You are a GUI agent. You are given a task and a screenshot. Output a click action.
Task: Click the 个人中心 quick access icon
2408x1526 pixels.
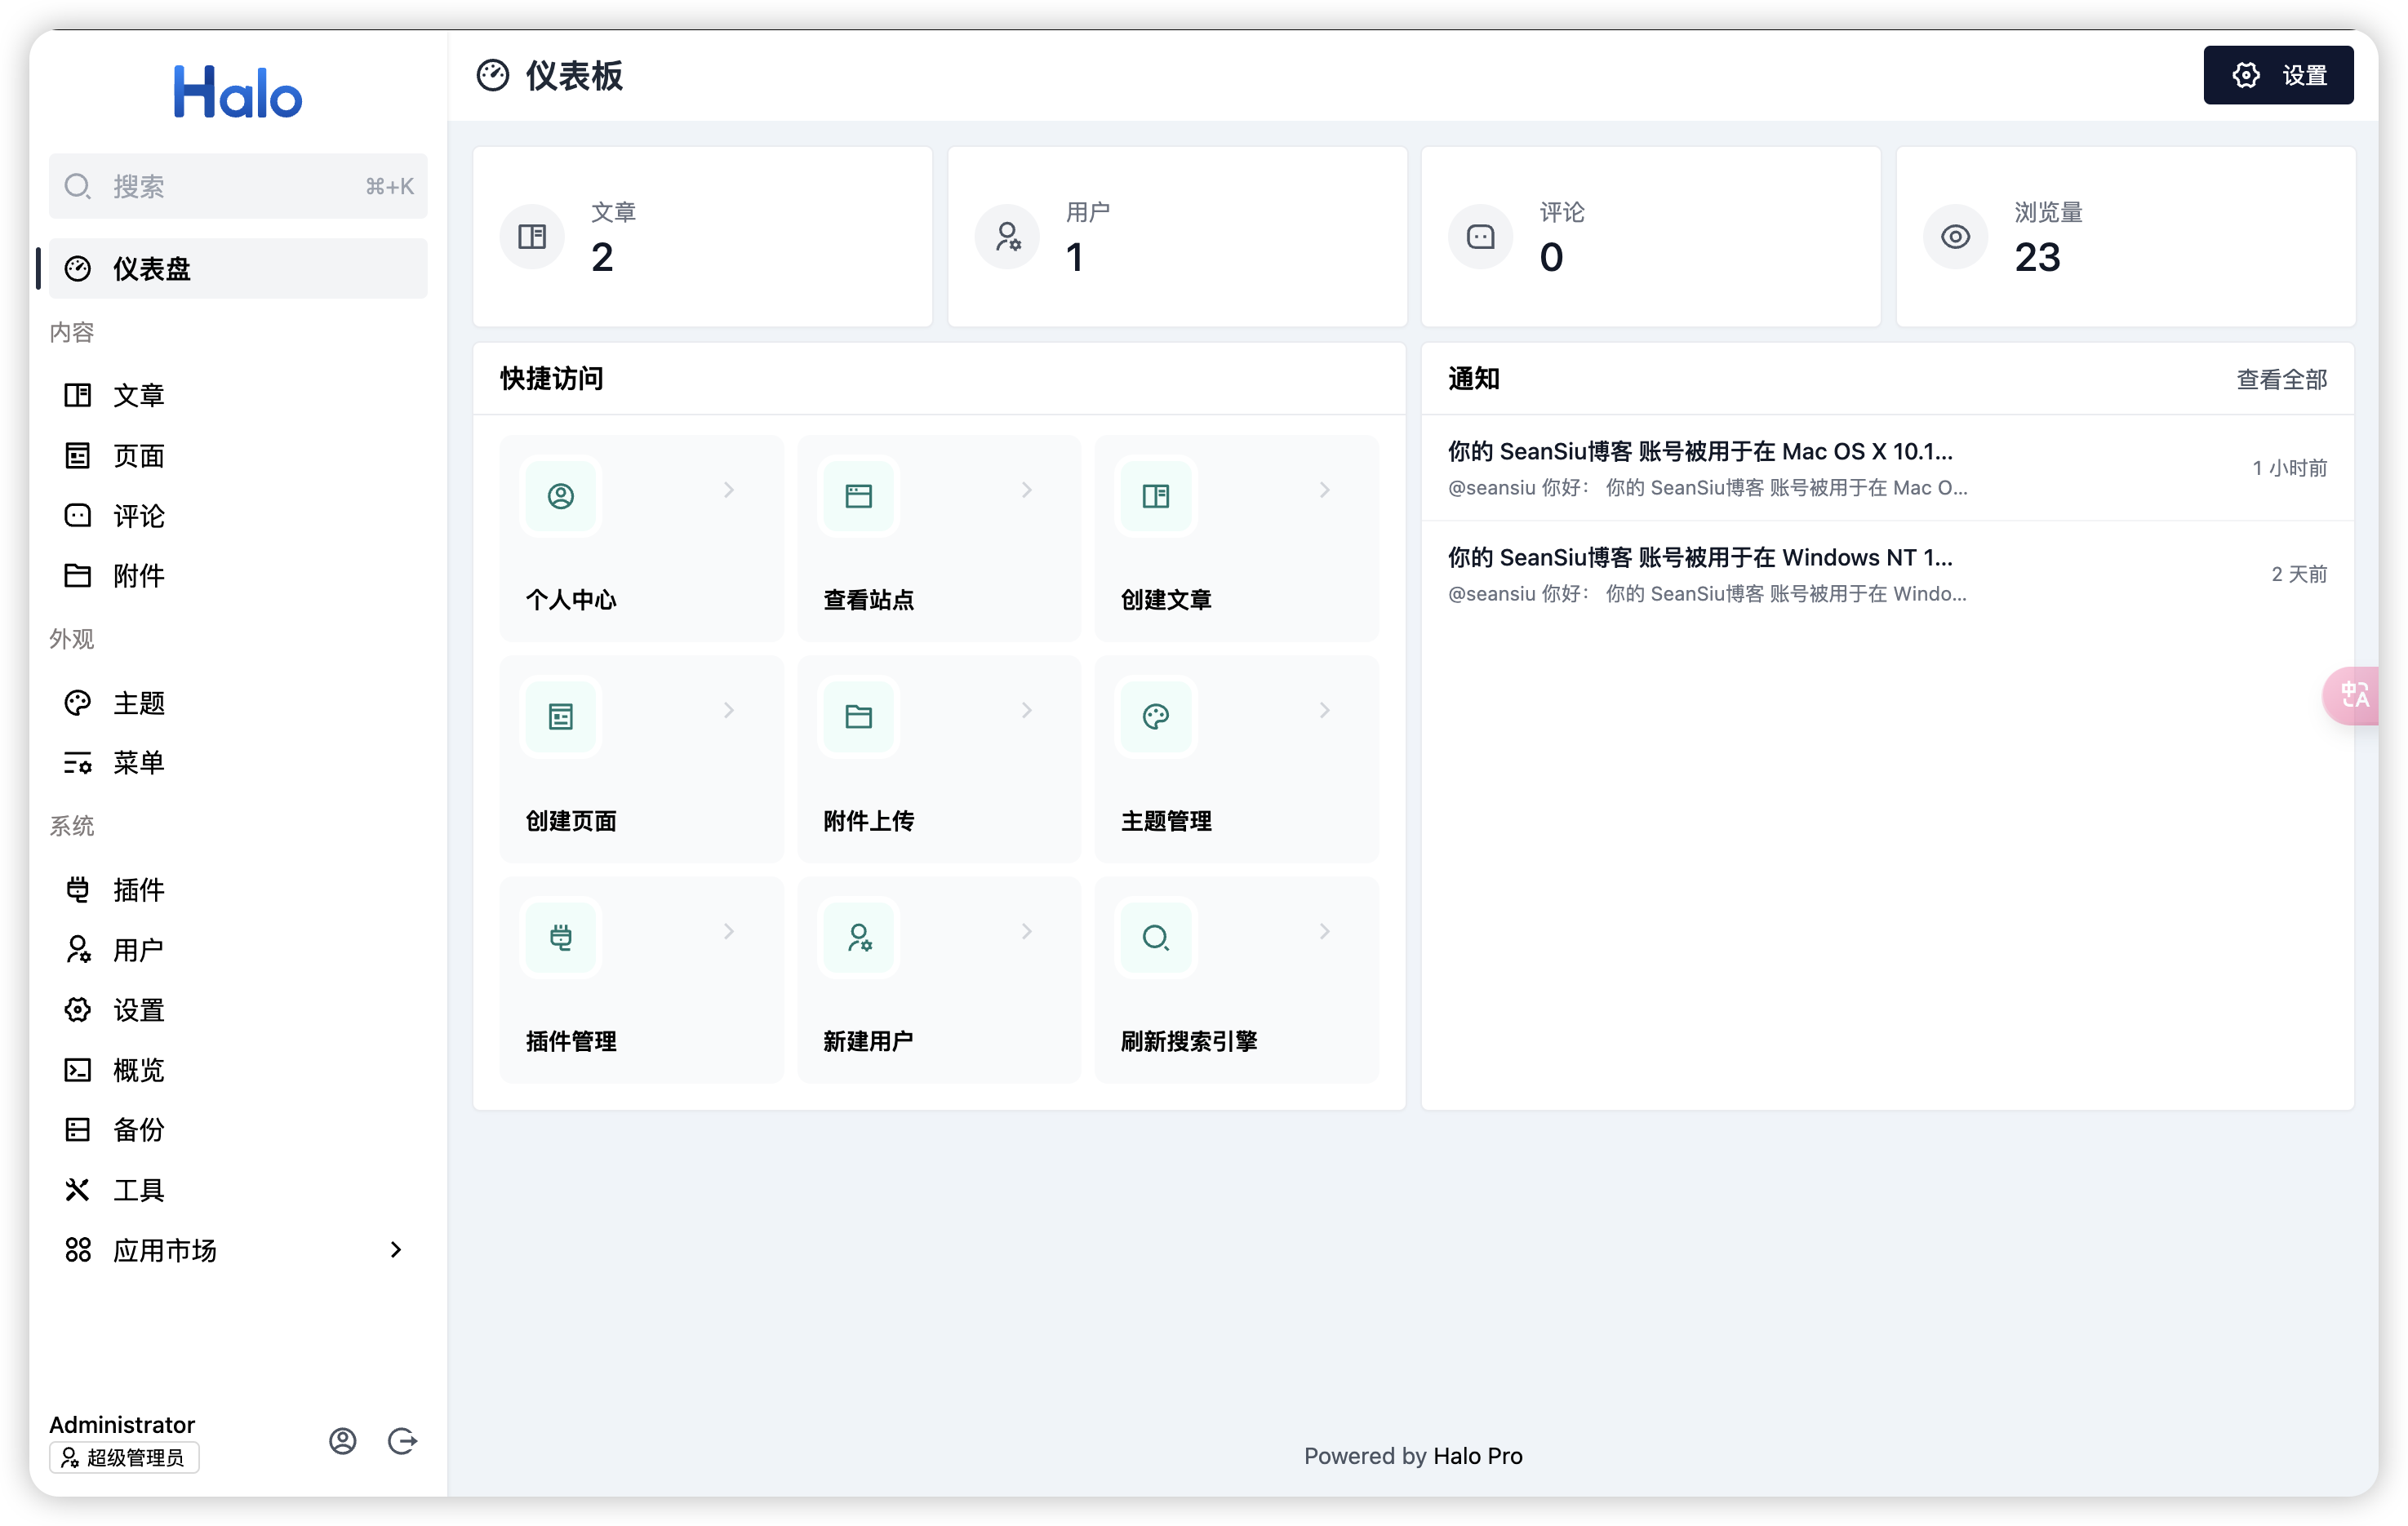(561, 496)
